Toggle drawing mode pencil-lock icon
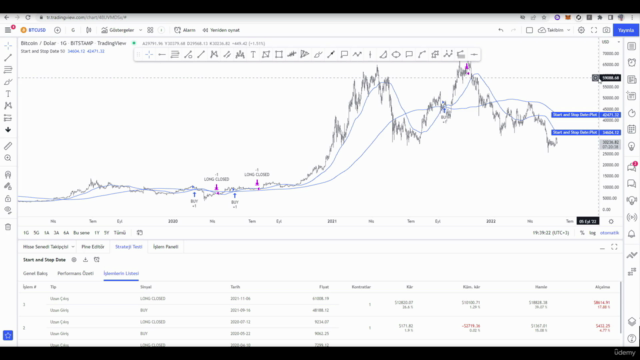Screen dimensions: 640x360 coord(8,187)
